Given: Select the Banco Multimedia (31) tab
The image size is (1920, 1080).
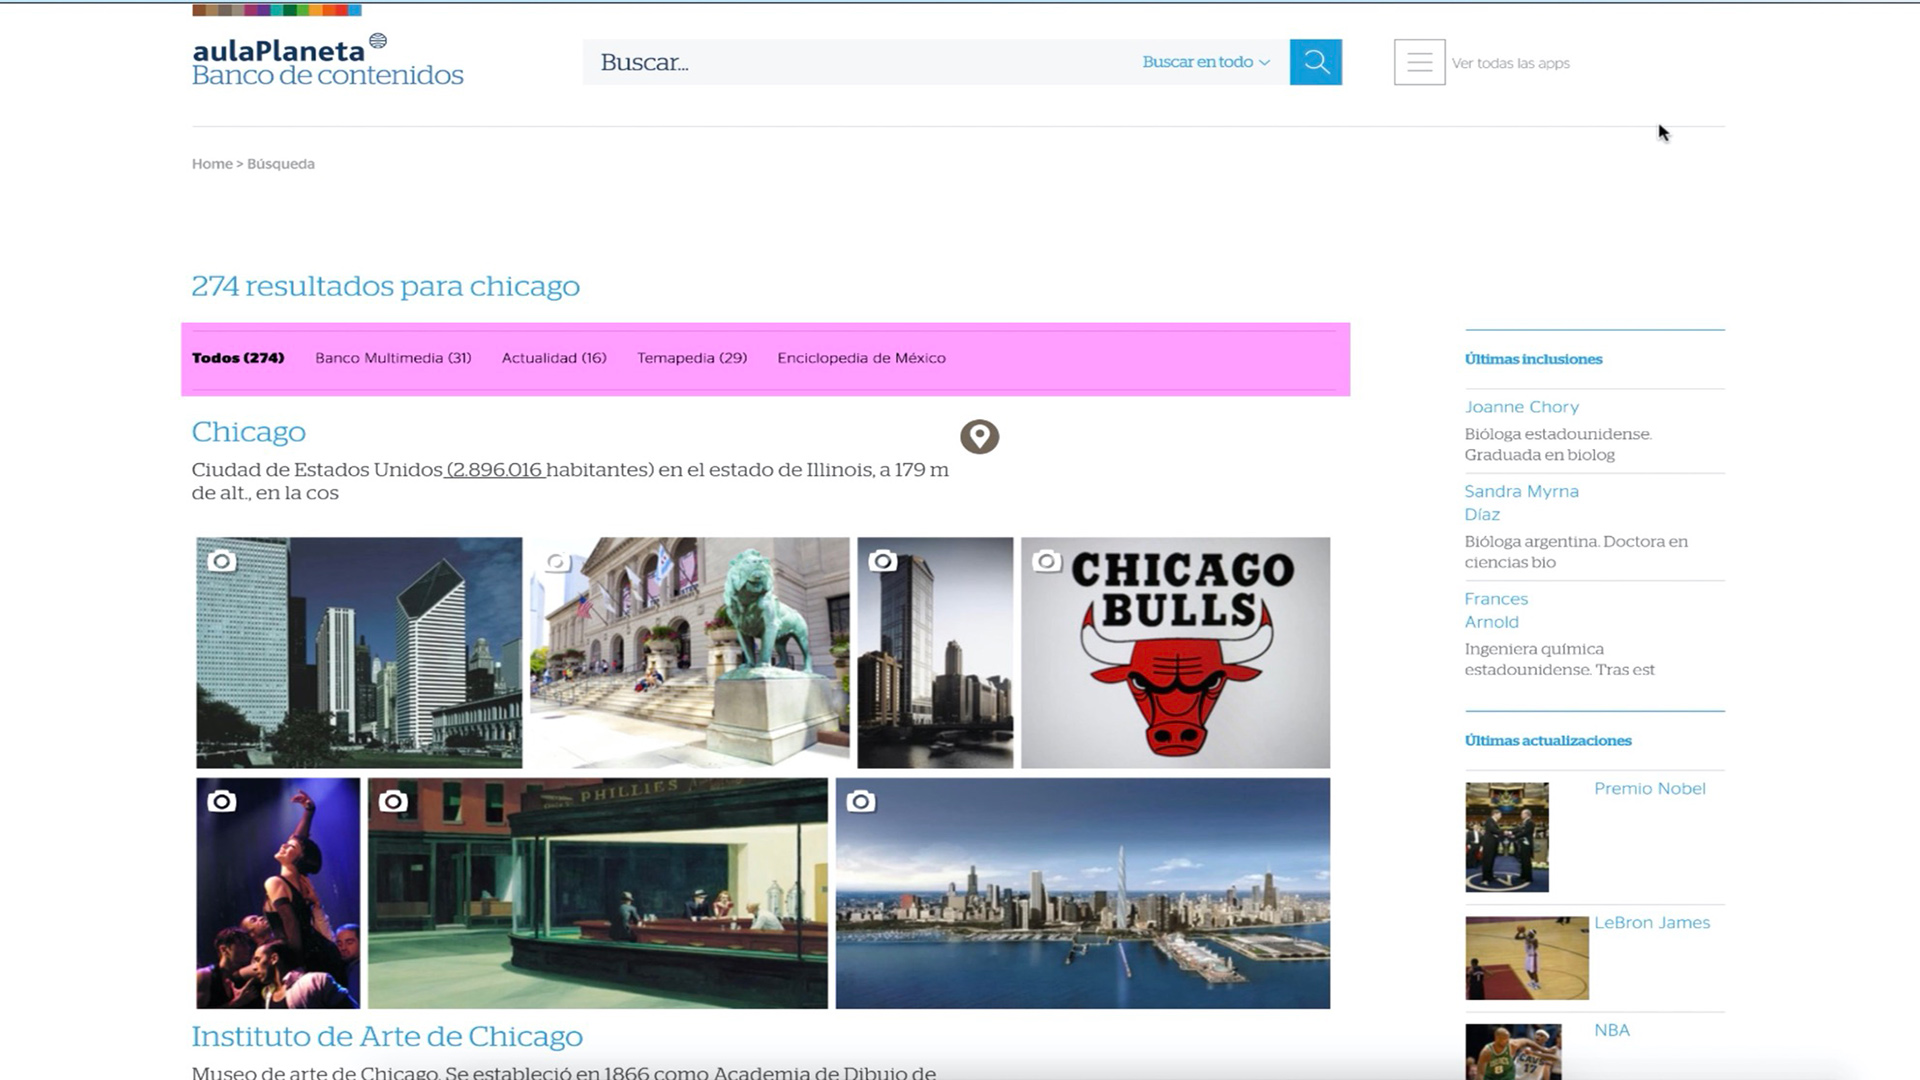Looking at the screenshot, I should [393, 358].
